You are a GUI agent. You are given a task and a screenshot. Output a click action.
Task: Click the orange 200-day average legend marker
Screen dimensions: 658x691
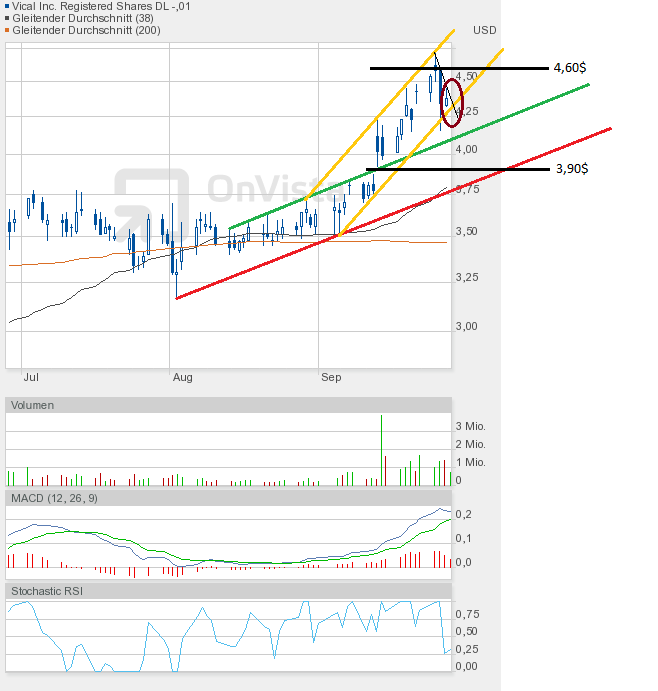[8, 31]
